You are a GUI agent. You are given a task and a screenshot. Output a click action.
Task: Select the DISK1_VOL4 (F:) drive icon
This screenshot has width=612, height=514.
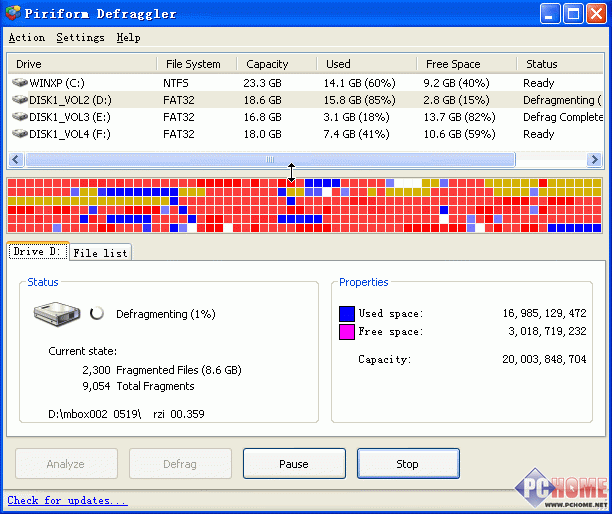coord(20,134)
